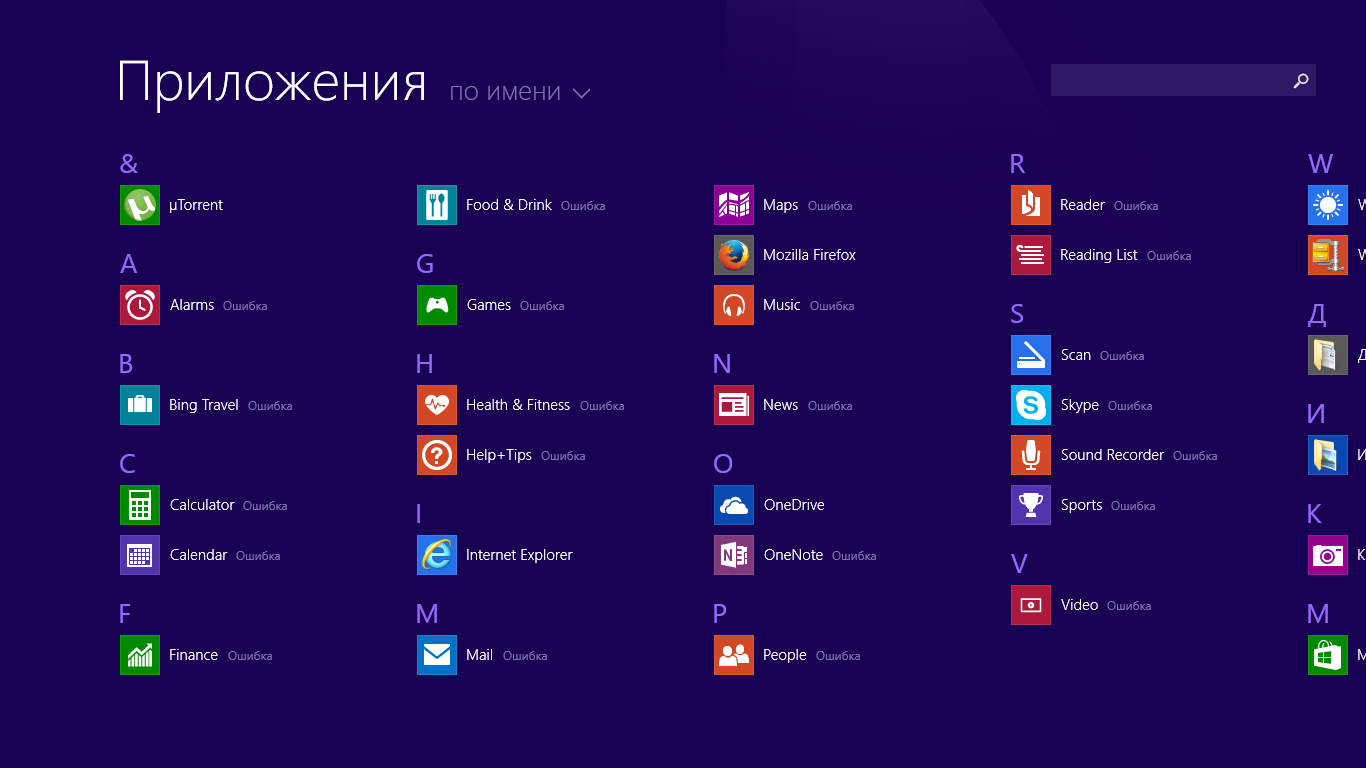Select the 'G' group header
This screenshot has width=1366, height=768.
(x=425, y=264)
